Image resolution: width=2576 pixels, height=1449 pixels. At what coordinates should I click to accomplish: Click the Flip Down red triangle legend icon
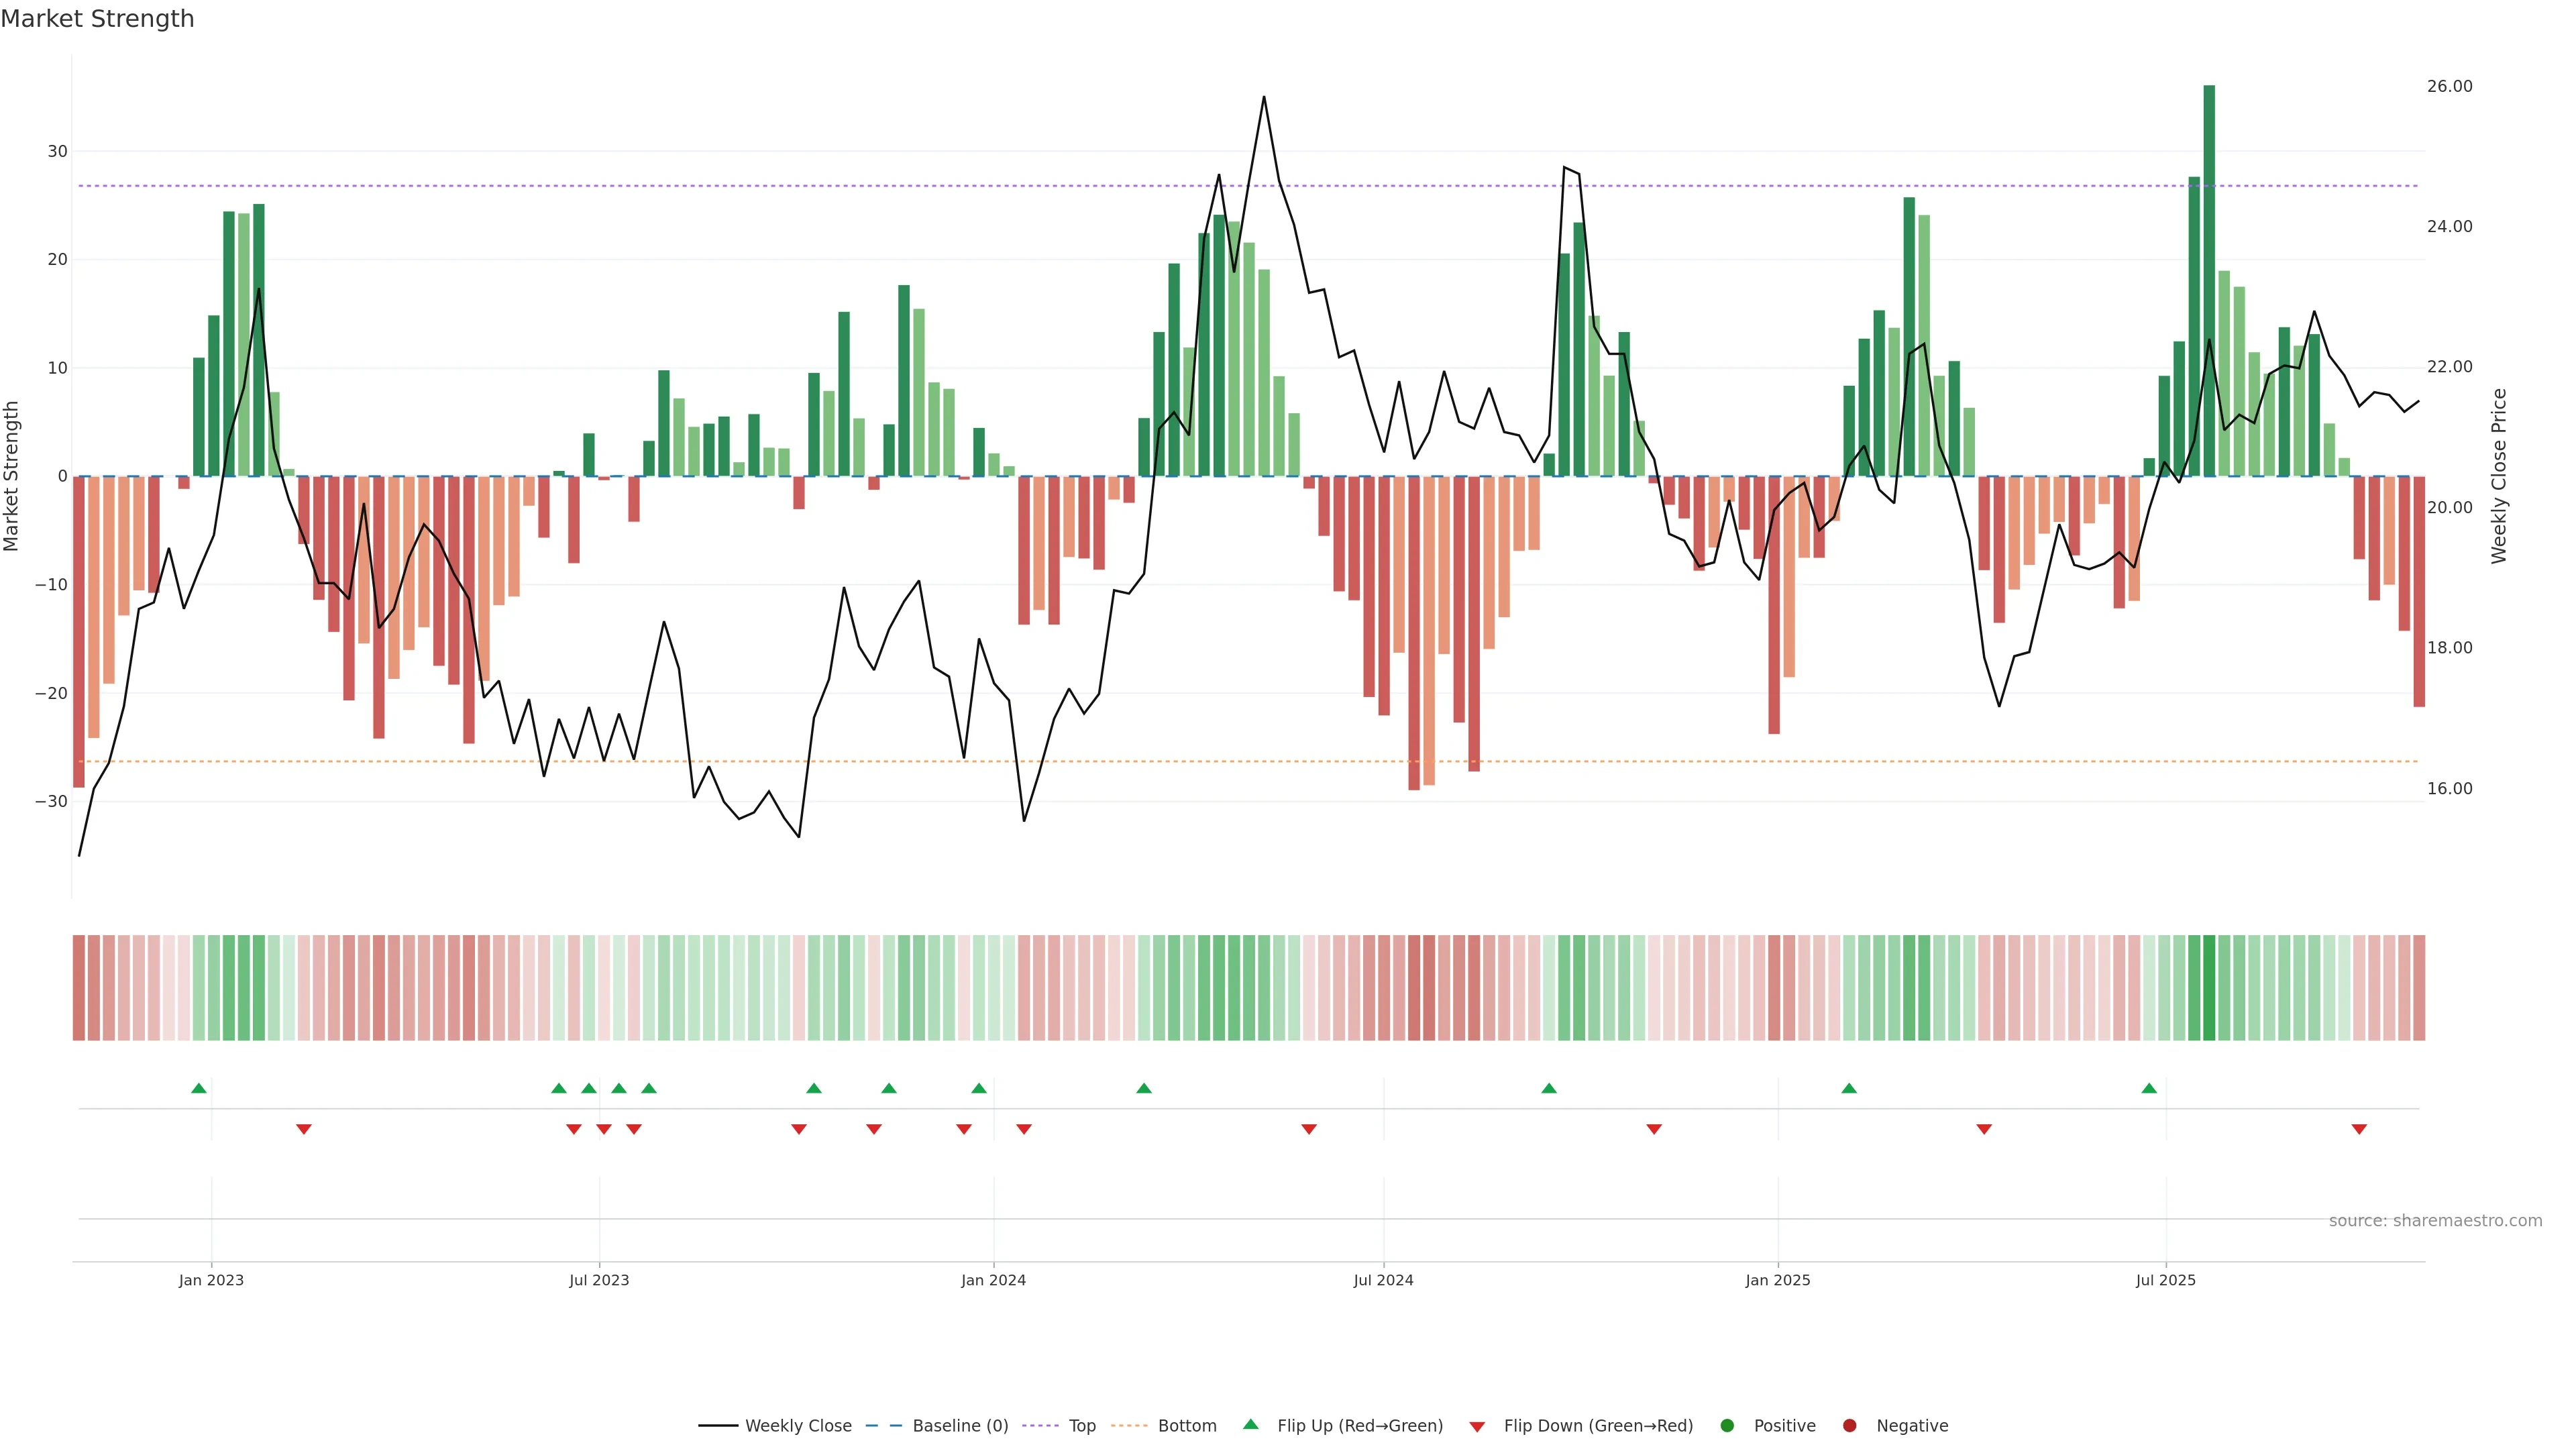[x=1477, y=1427]
